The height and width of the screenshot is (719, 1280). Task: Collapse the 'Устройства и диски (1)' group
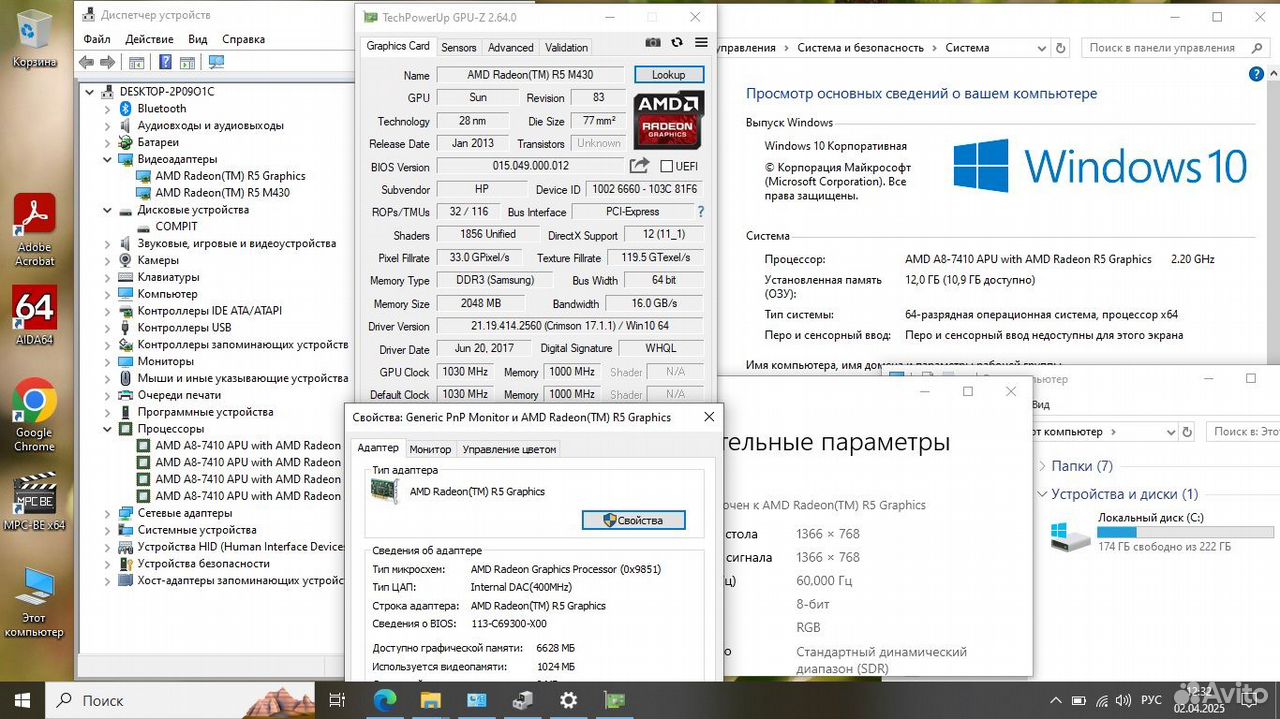[1041, 494]
